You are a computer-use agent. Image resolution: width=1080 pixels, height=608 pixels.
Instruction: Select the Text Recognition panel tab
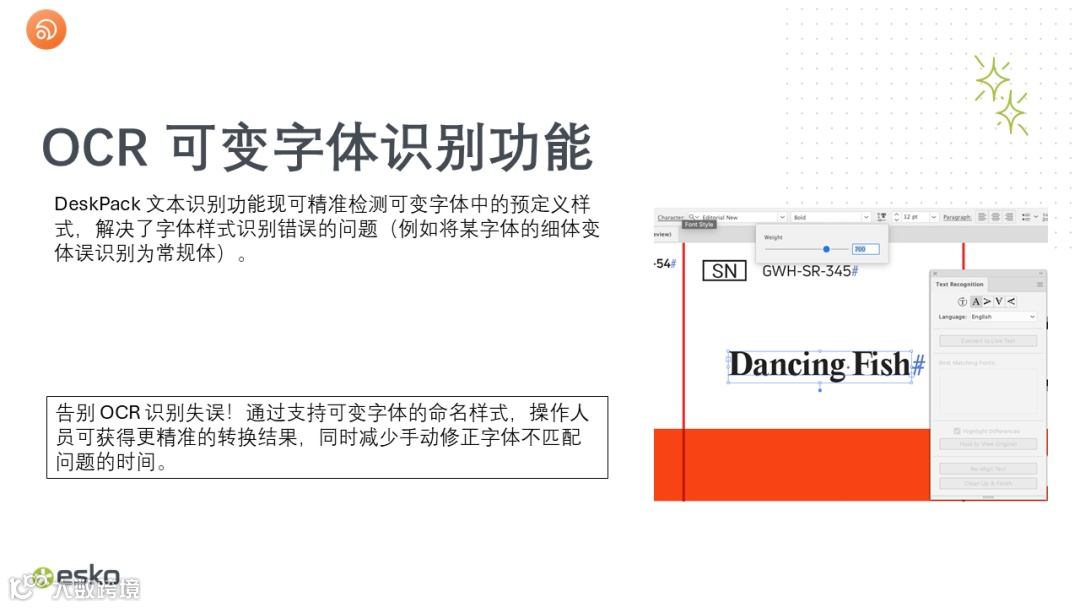pyautogui.click(x=959, y=284)
